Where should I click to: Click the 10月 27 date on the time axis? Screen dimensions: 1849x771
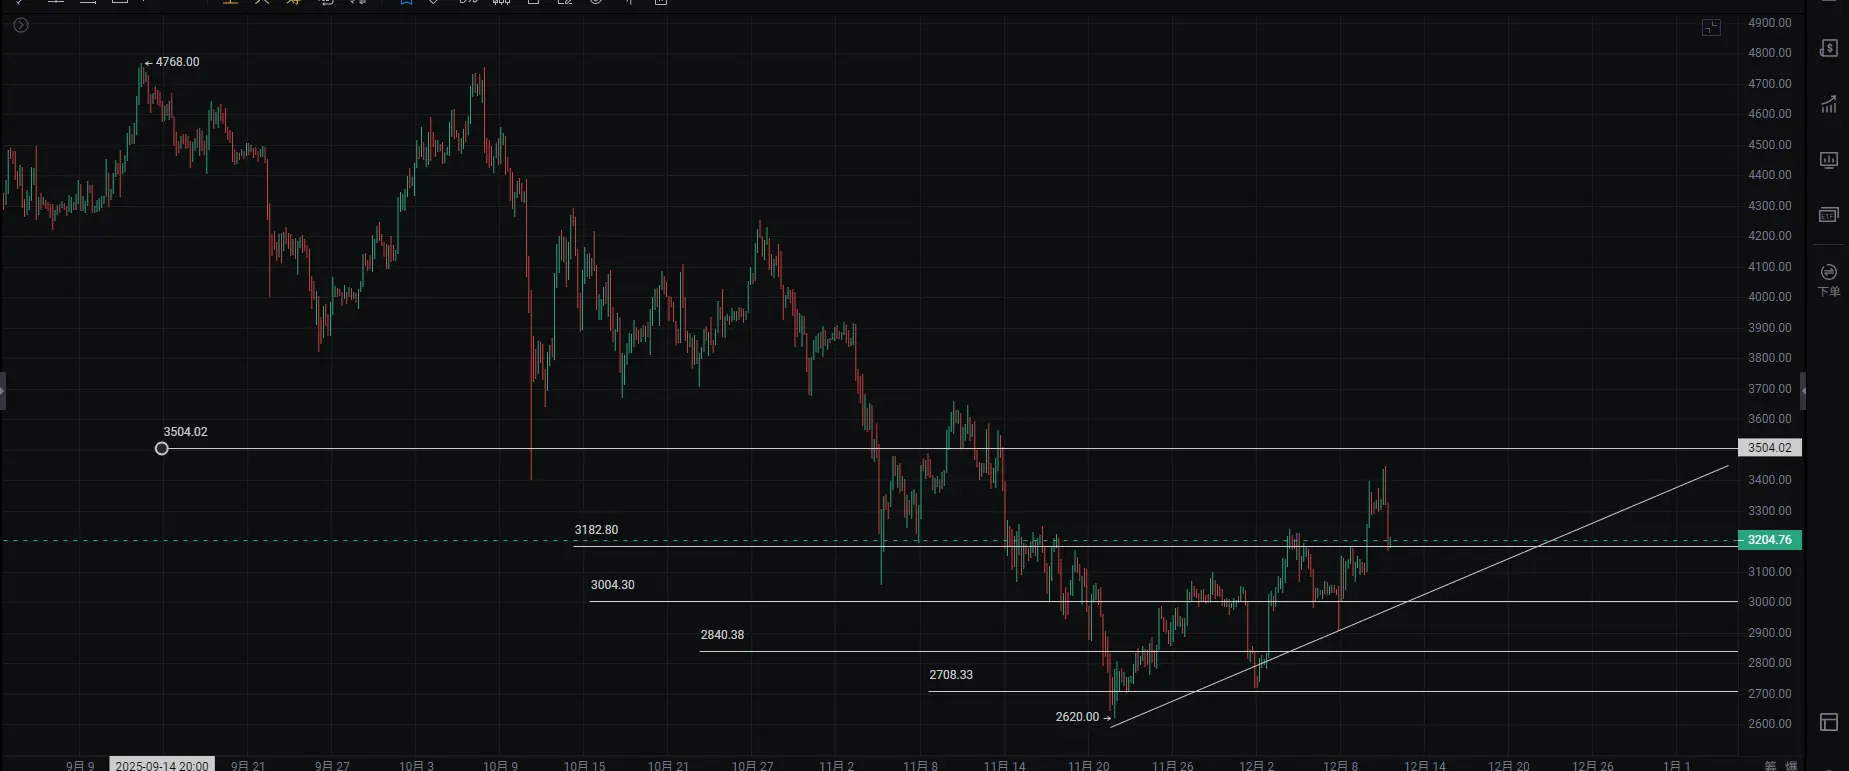[x=753, y=766]
